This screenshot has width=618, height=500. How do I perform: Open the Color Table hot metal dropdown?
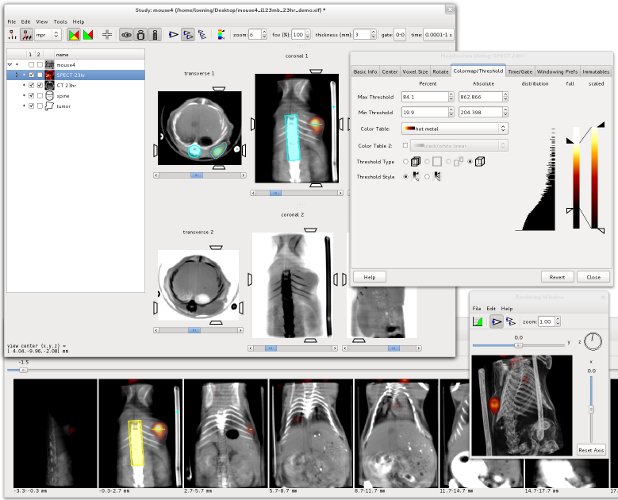coord(454,129)
